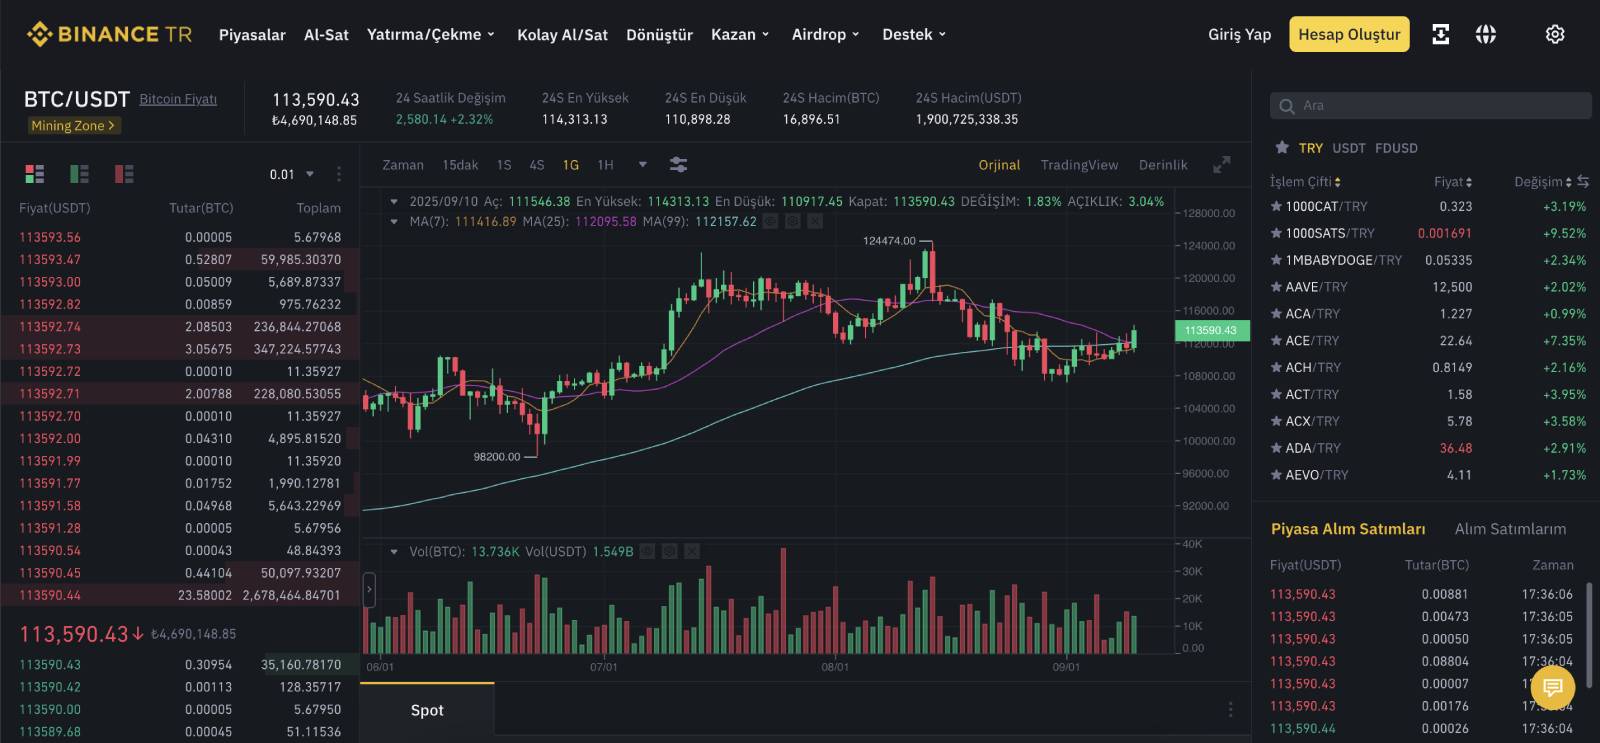Select the Spot trading tab
This screenshot has width=1600, height=743.
click(427, 710)
